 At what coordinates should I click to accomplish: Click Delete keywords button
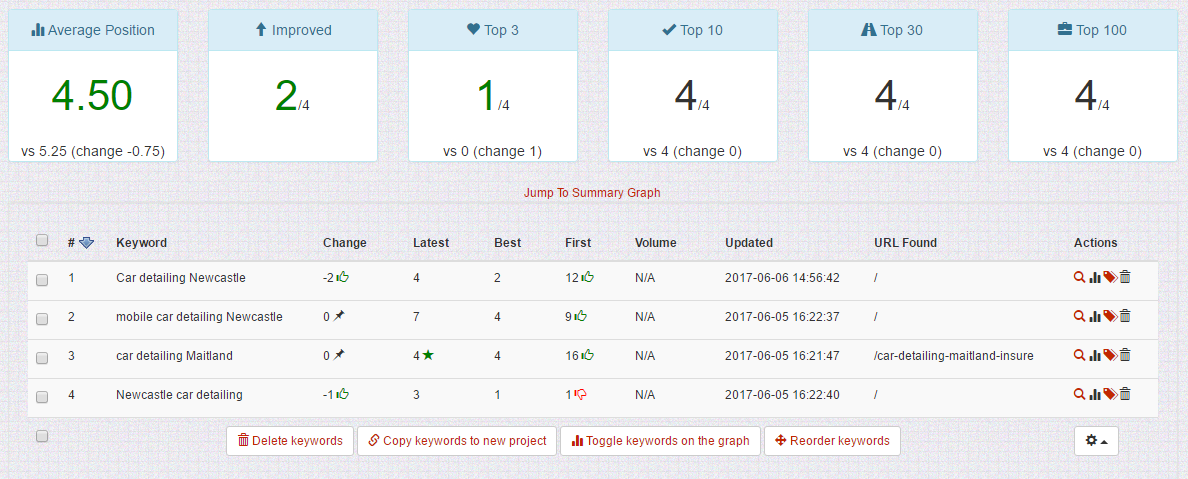click(x=289, y=440)
